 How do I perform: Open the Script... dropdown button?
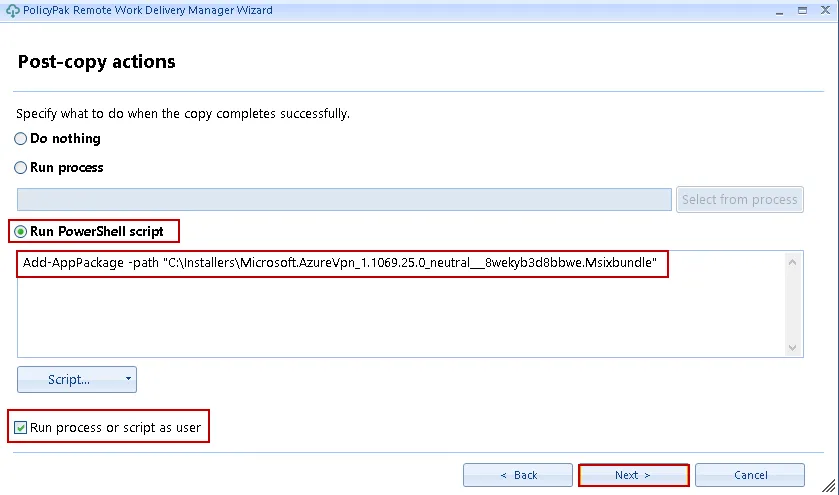tap(68, 380)
